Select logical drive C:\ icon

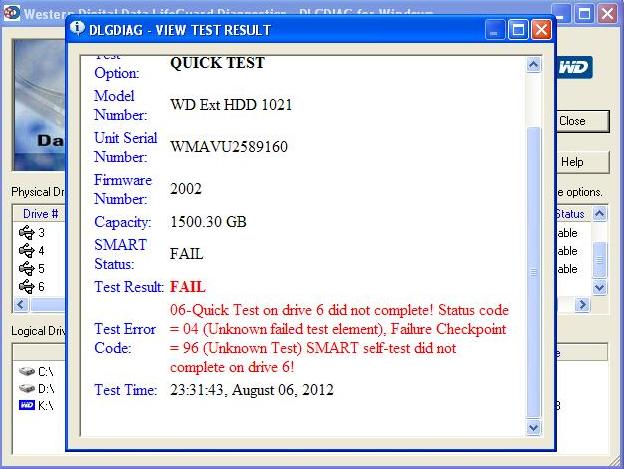[x=27, y=371]
